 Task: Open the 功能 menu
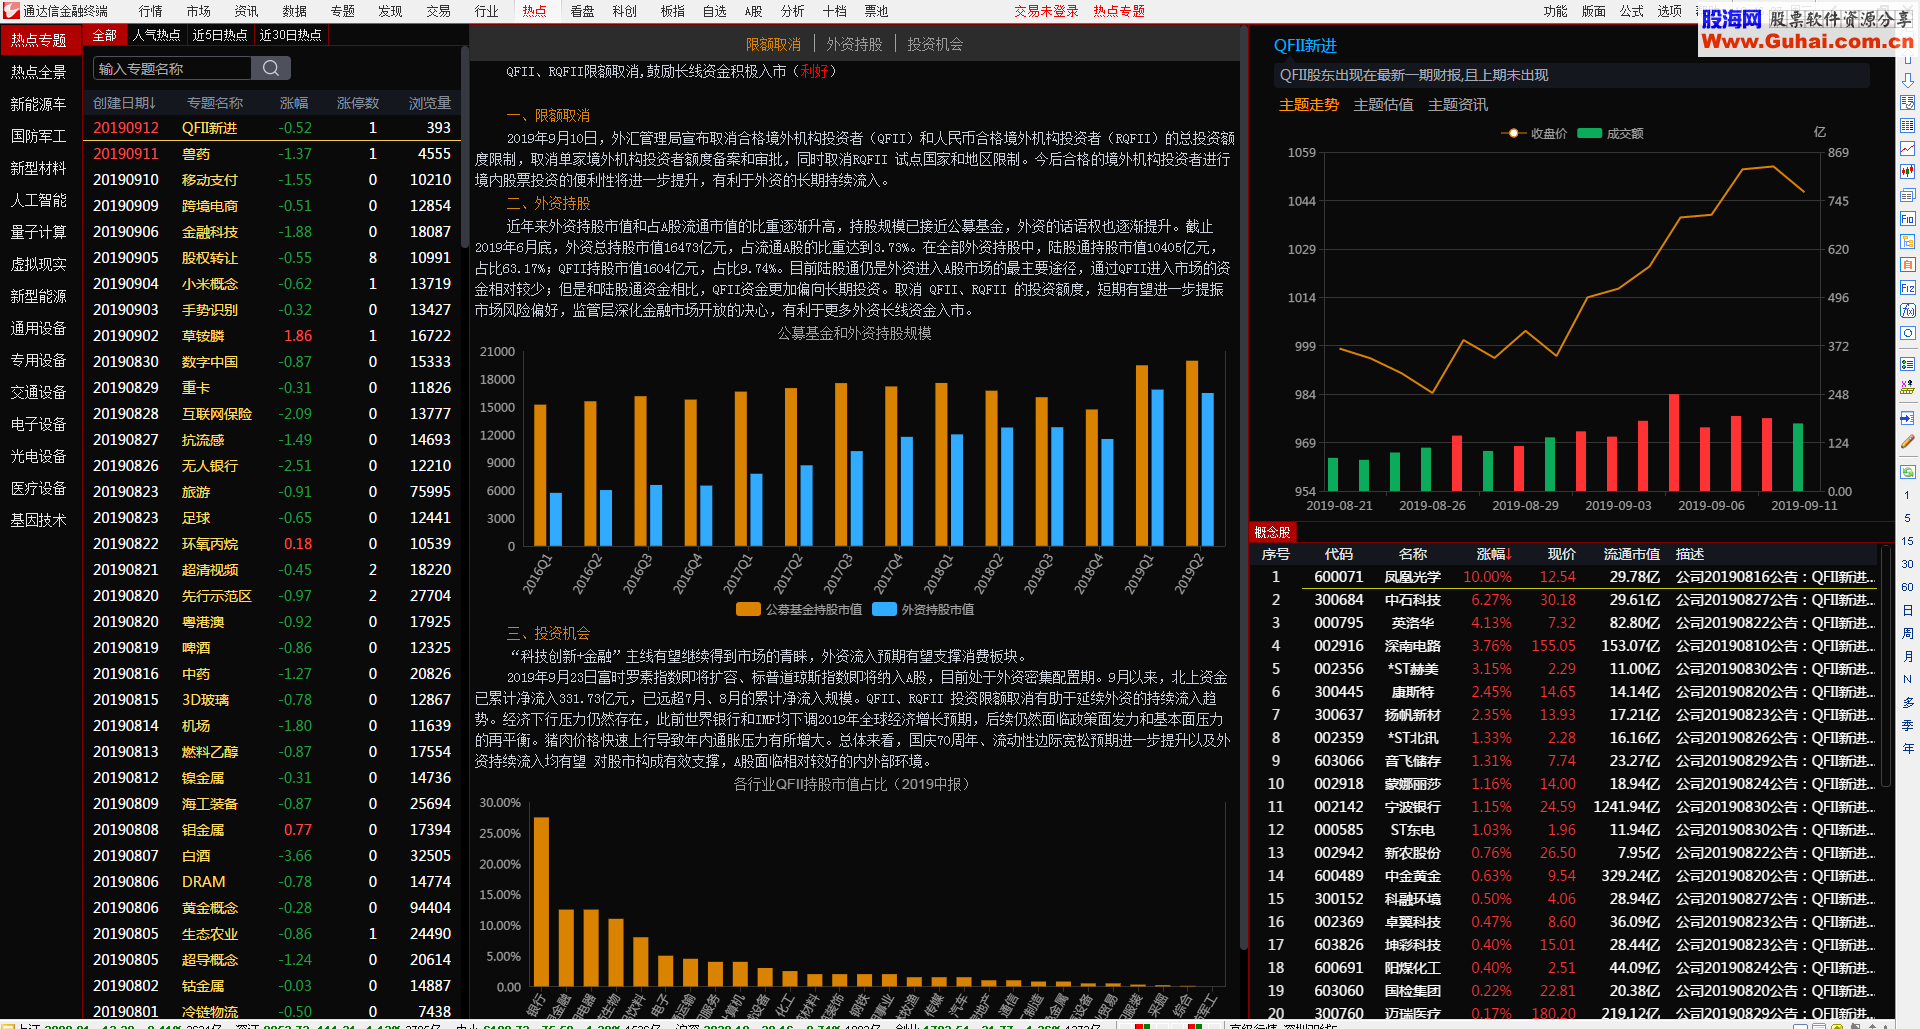(x=1555, y=11)
